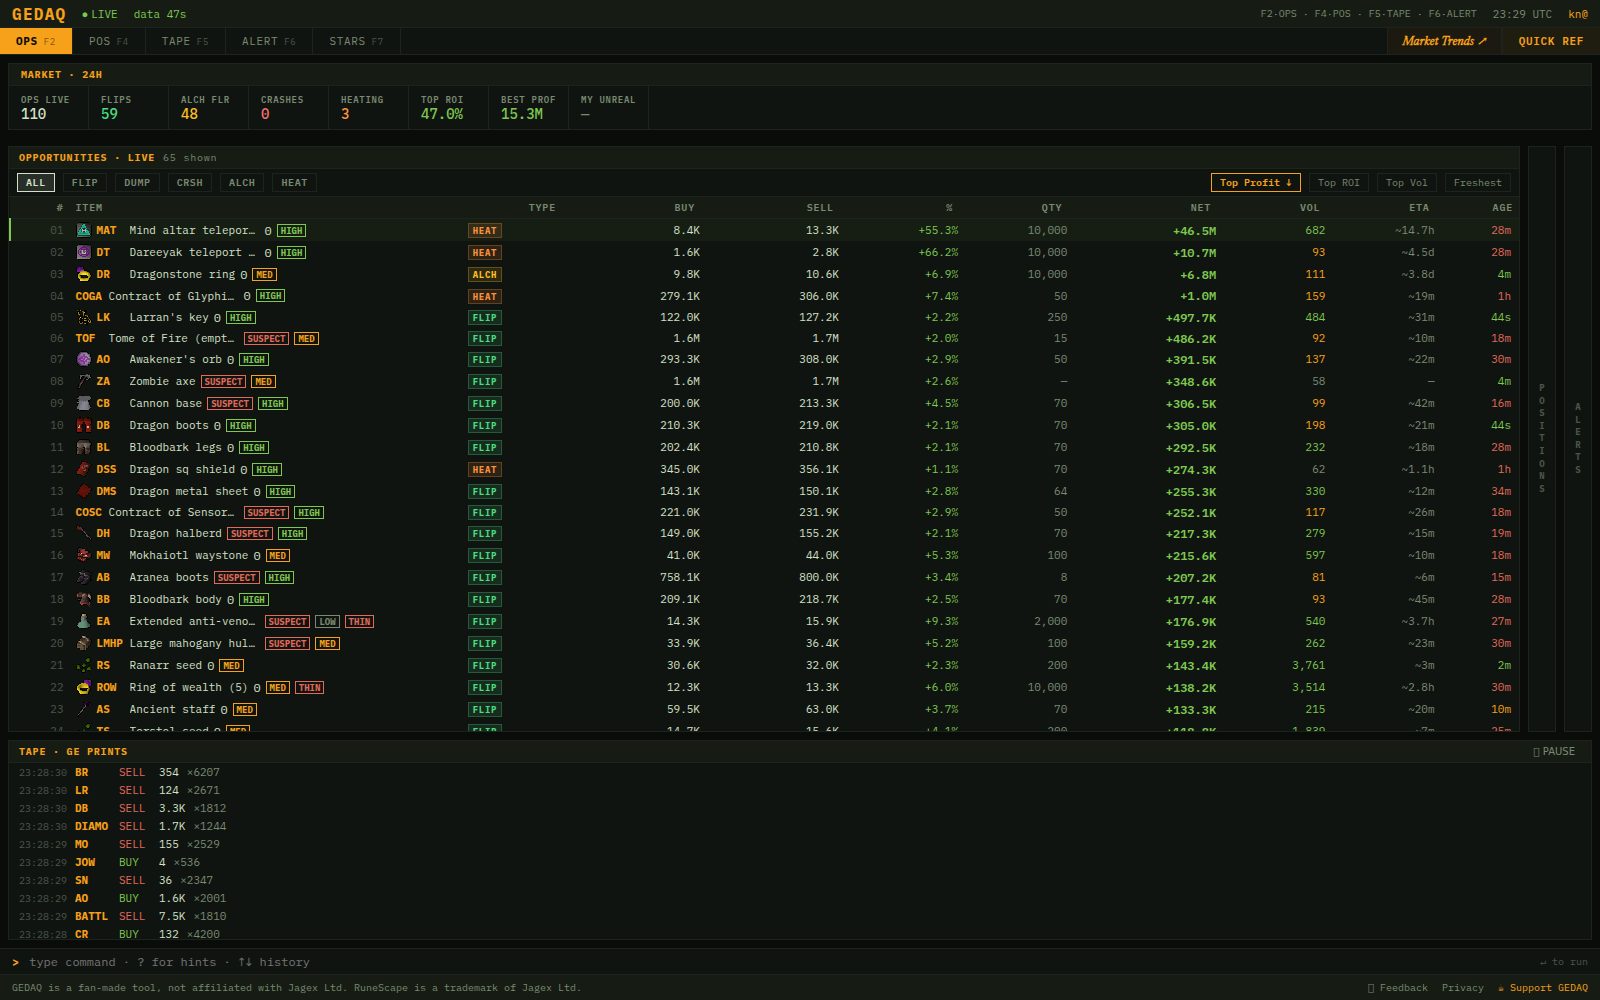Click the Awakener's orb item icon
The image size is (1600, 1000).
84,359
